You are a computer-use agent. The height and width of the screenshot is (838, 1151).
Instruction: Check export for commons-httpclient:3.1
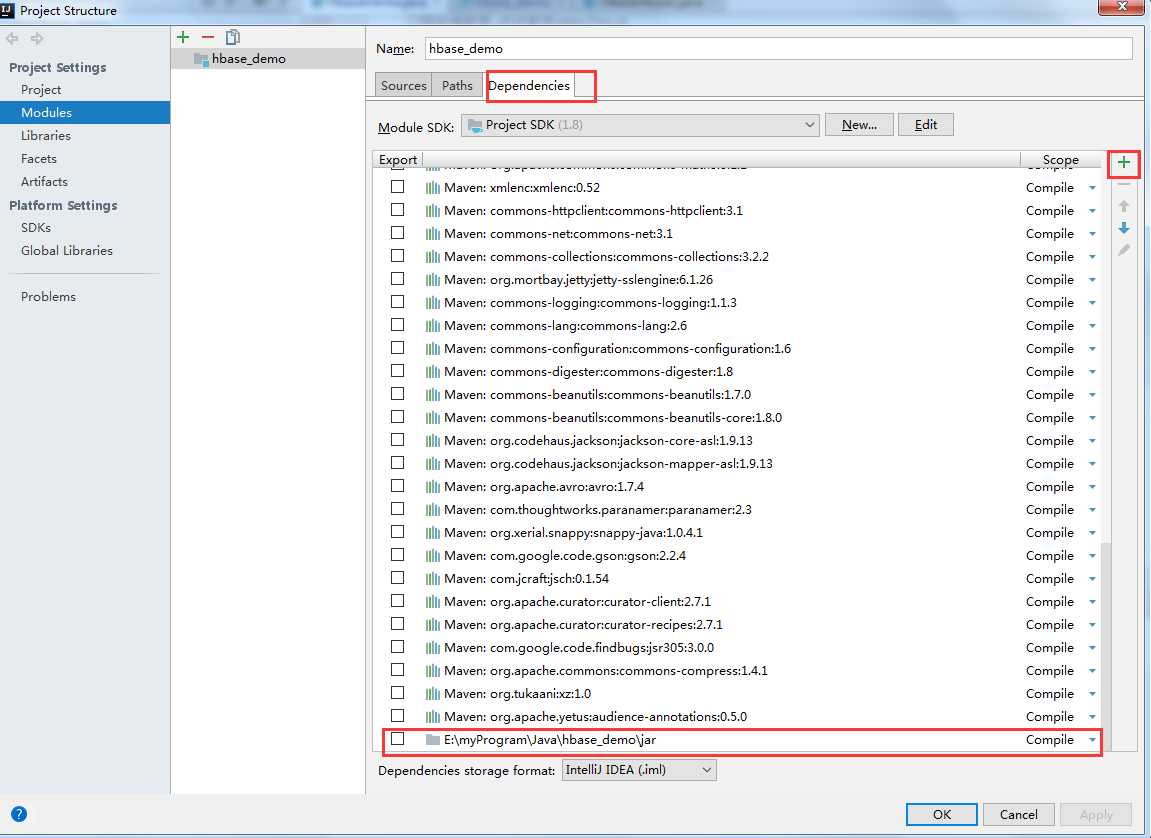[397, 210]
